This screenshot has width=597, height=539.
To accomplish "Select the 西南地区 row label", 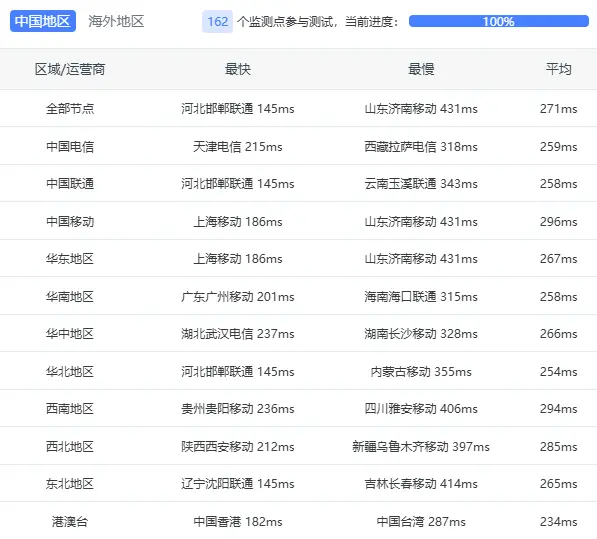I will pyautogui.click(x=70, y=409).
